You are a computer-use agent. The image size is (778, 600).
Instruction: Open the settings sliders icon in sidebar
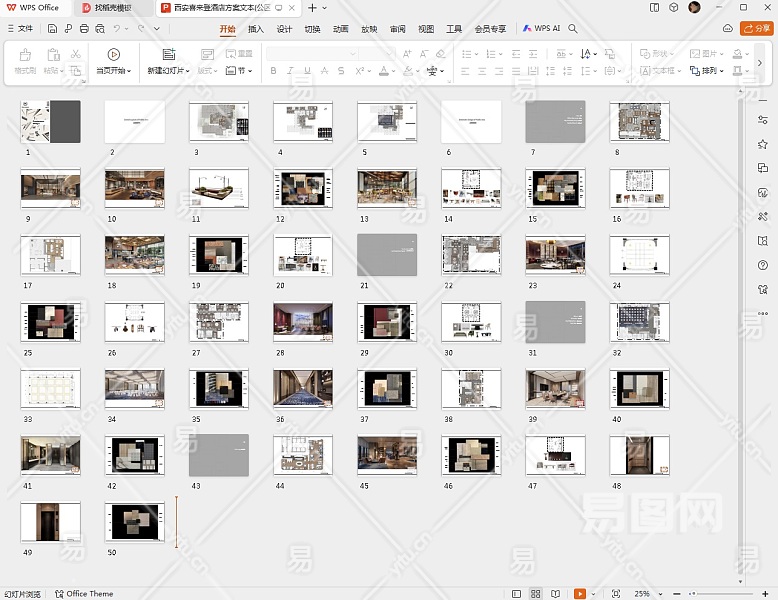(x=763, y=120)
